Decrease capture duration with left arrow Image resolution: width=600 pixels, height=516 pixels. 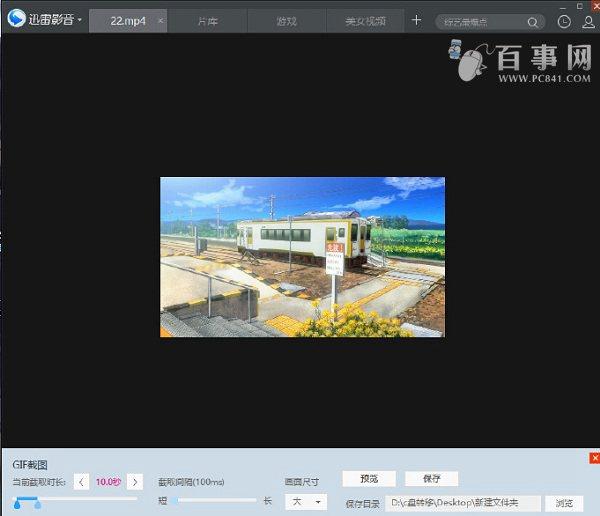[x=81, y=482]
